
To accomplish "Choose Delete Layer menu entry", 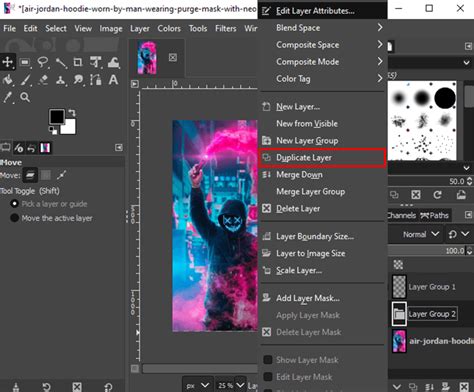I will click(322, 209).
